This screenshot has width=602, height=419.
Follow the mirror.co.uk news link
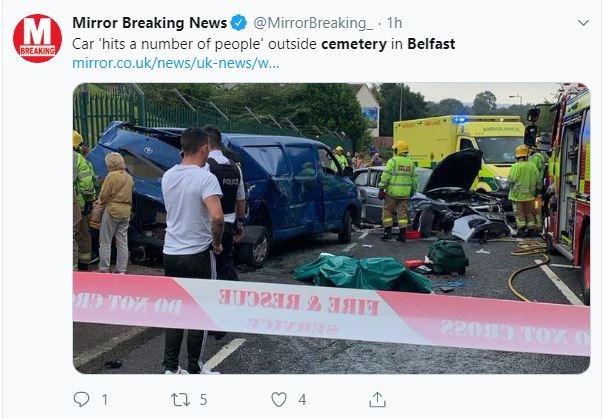point(175,63)
